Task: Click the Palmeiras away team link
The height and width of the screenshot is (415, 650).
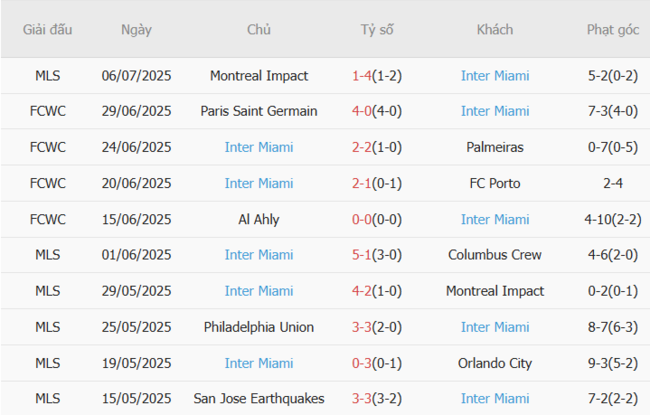Action: 495,147
